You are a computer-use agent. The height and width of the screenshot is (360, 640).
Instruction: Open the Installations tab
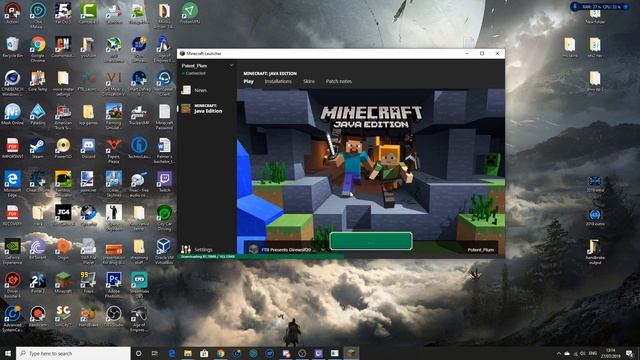tap(278, 81)
